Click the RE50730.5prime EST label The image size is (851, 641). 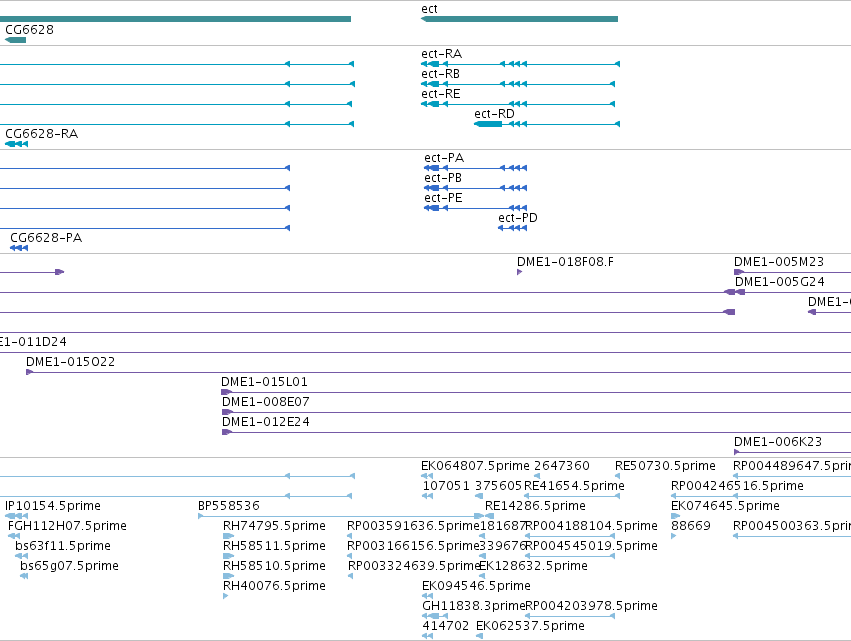tap(665, 466)
